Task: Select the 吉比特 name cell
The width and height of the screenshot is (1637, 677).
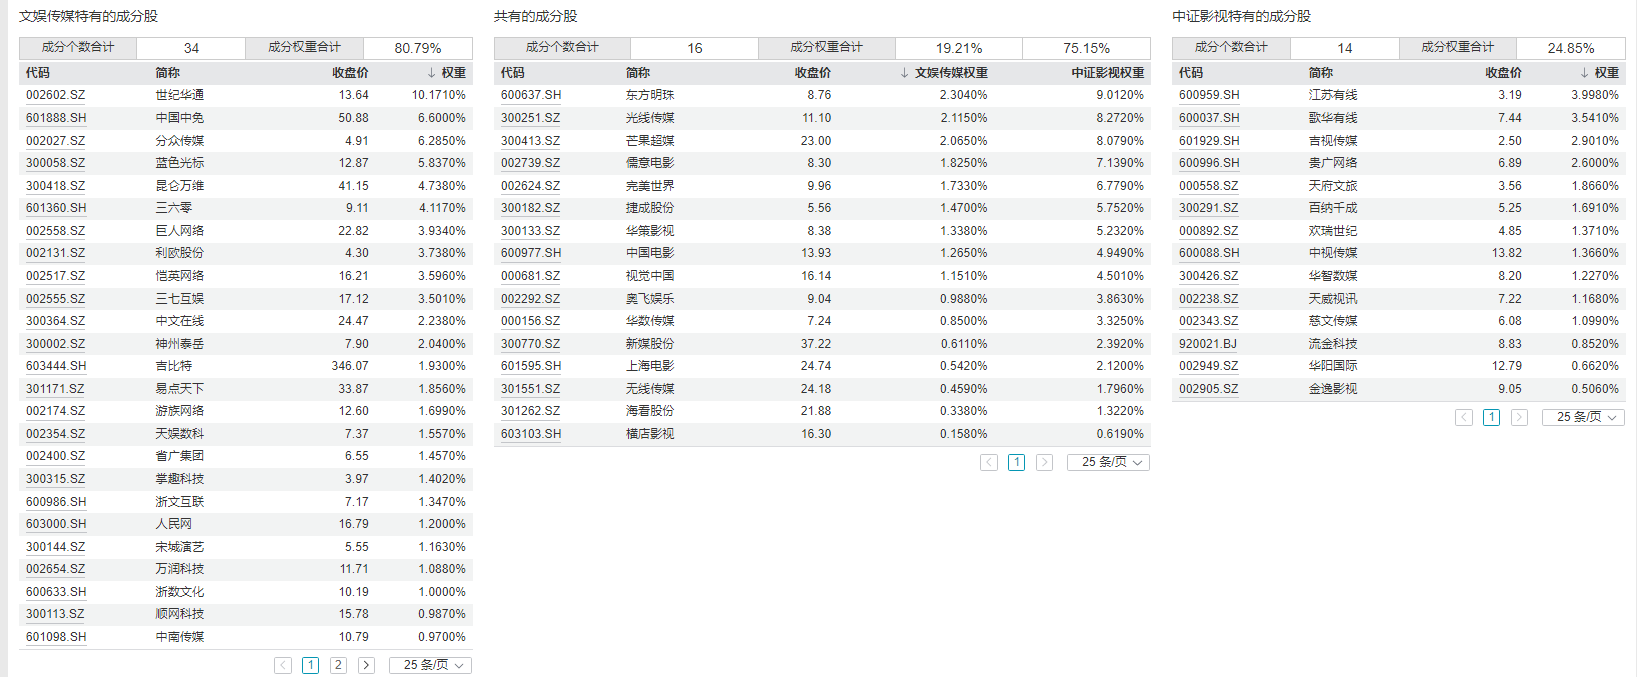Action: click(x=174, y=366)
